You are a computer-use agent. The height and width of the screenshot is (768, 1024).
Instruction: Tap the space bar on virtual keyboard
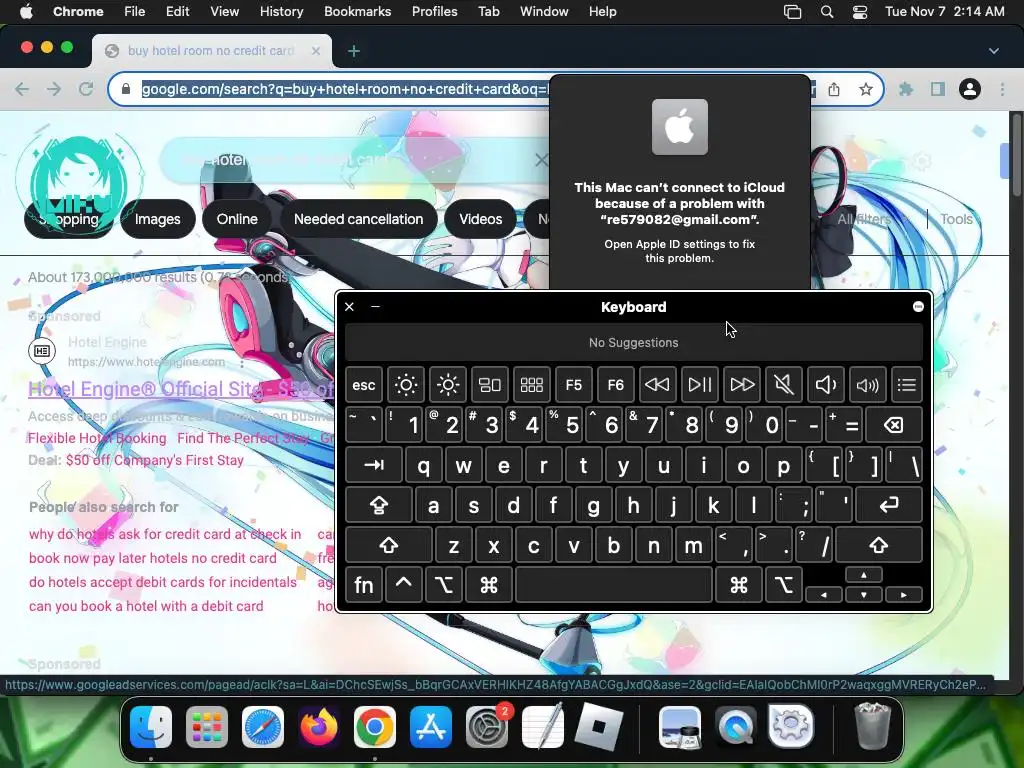613,584
